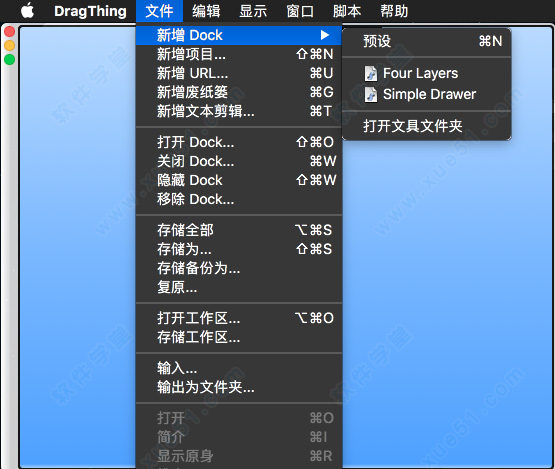Choose 存储工作区... menu item
The width and height of the screenshot is (555, 469).
(x=239, y=337)
